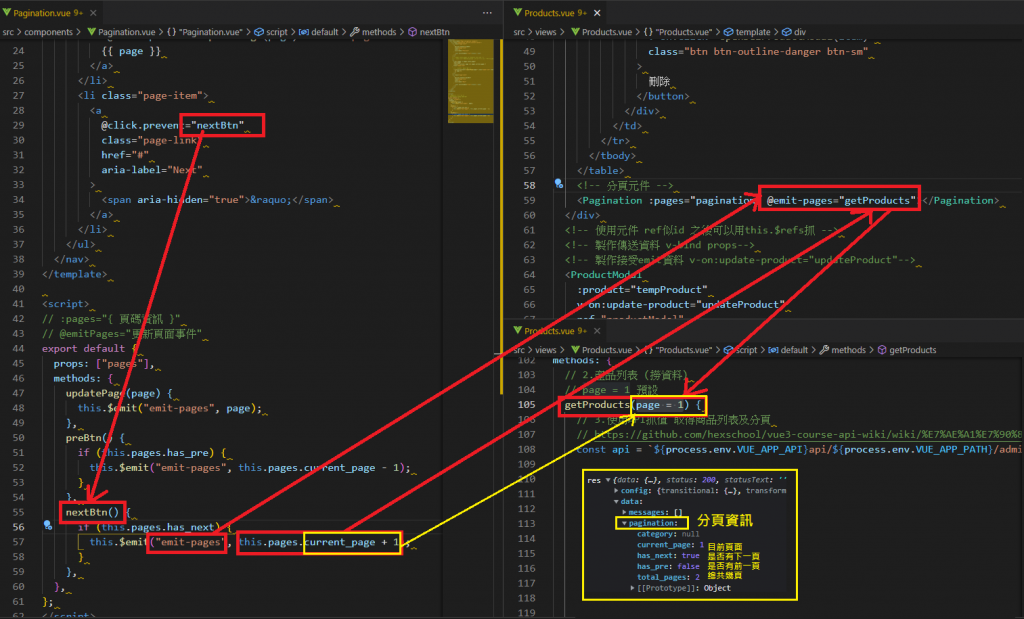1024x619 pixels.
Task: Select line number 105 in the bottom-right editor
Action: [526, 405]
